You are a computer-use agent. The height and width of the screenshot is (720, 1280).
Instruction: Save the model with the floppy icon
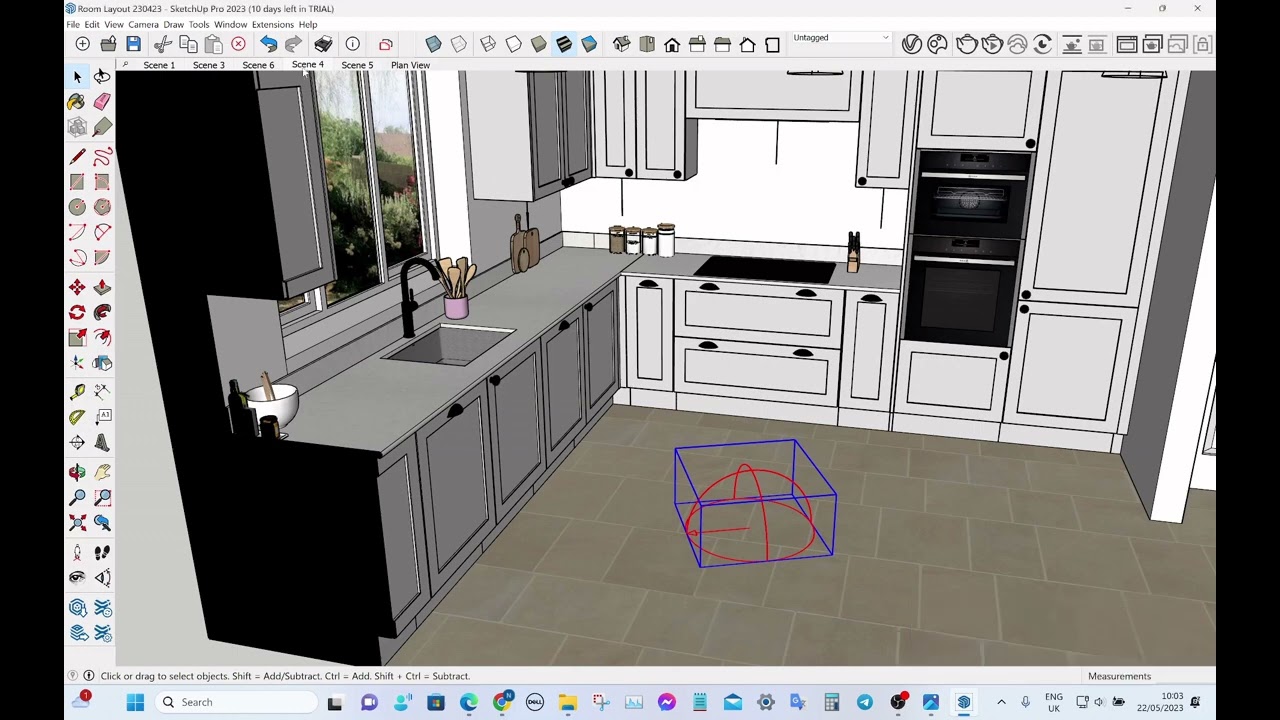tap(133, 44)
